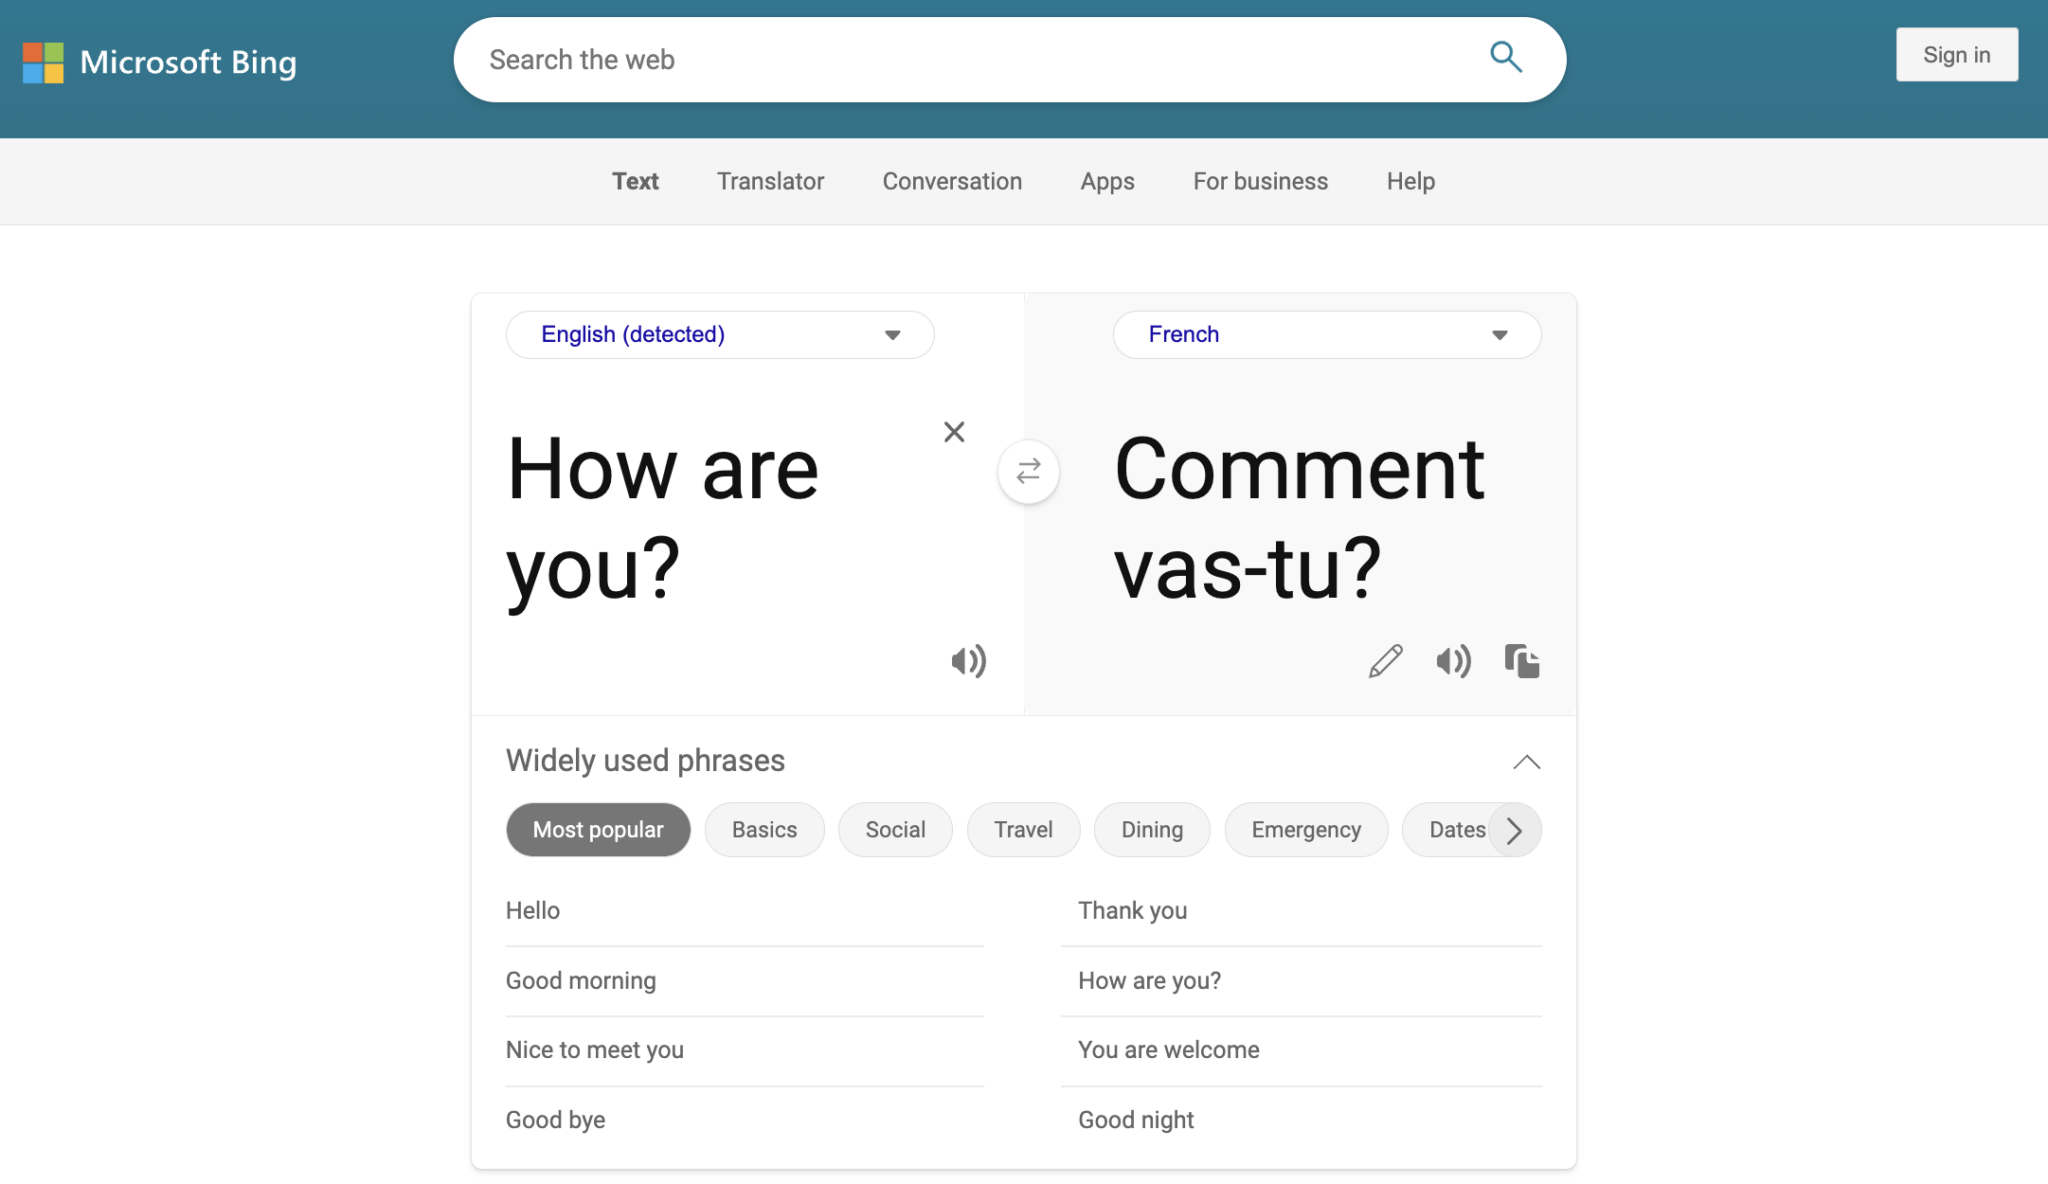Image resolution: width=2048 pixels, height=1184 pixels.
Task: Clear the input text with the X icon
Action: 954,431
